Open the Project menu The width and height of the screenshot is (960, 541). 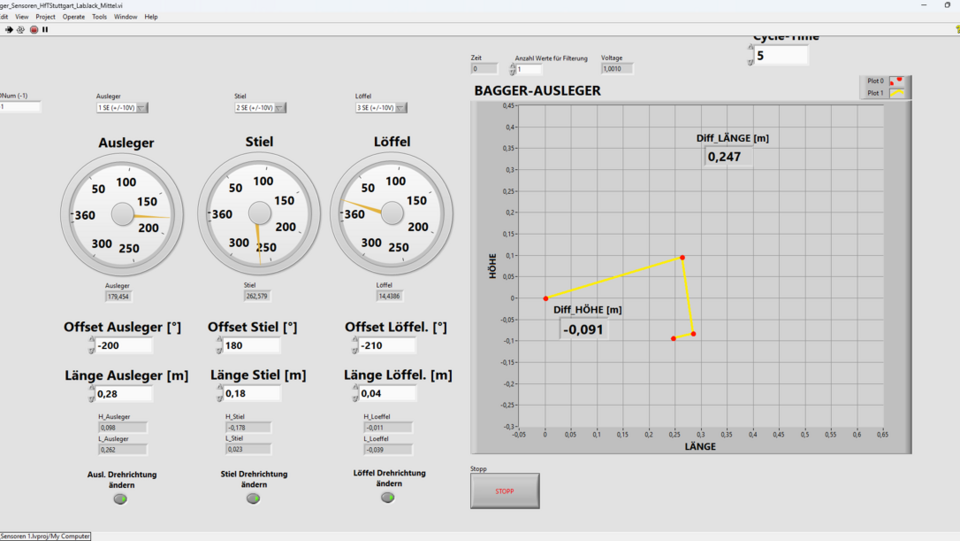click(45, 17)
